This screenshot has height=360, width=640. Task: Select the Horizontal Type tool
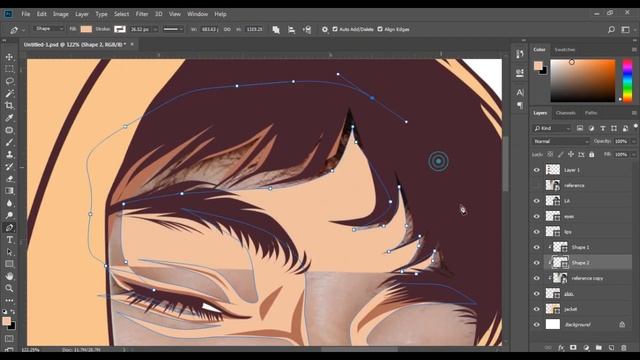(x=9, y=240)
